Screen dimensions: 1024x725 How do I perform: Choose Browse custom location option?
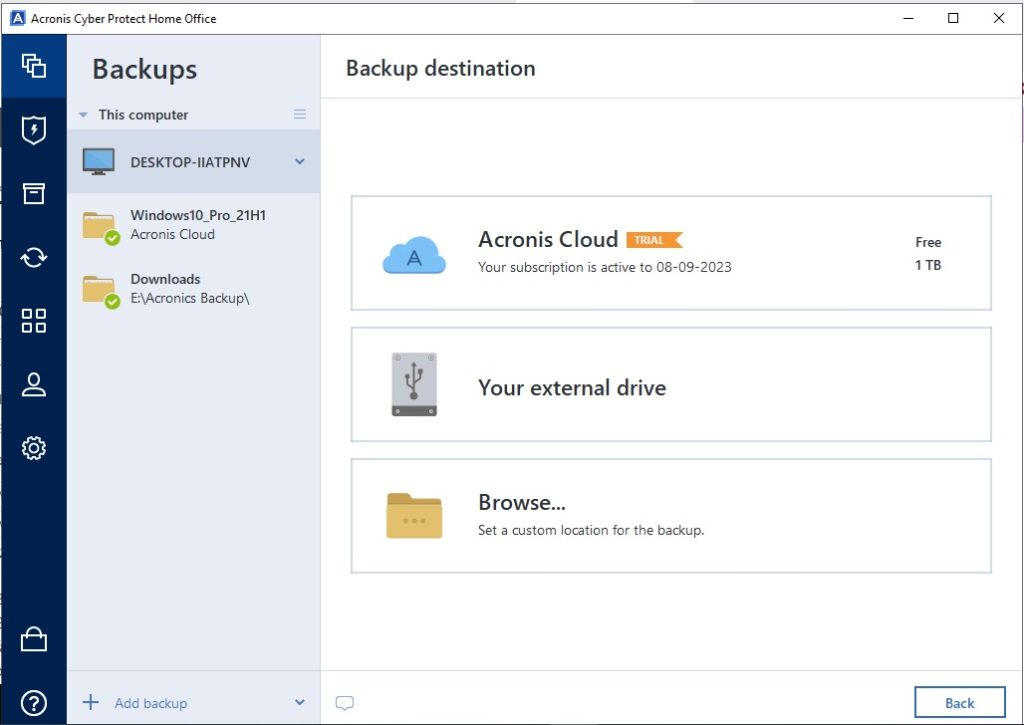pos(671,516)
